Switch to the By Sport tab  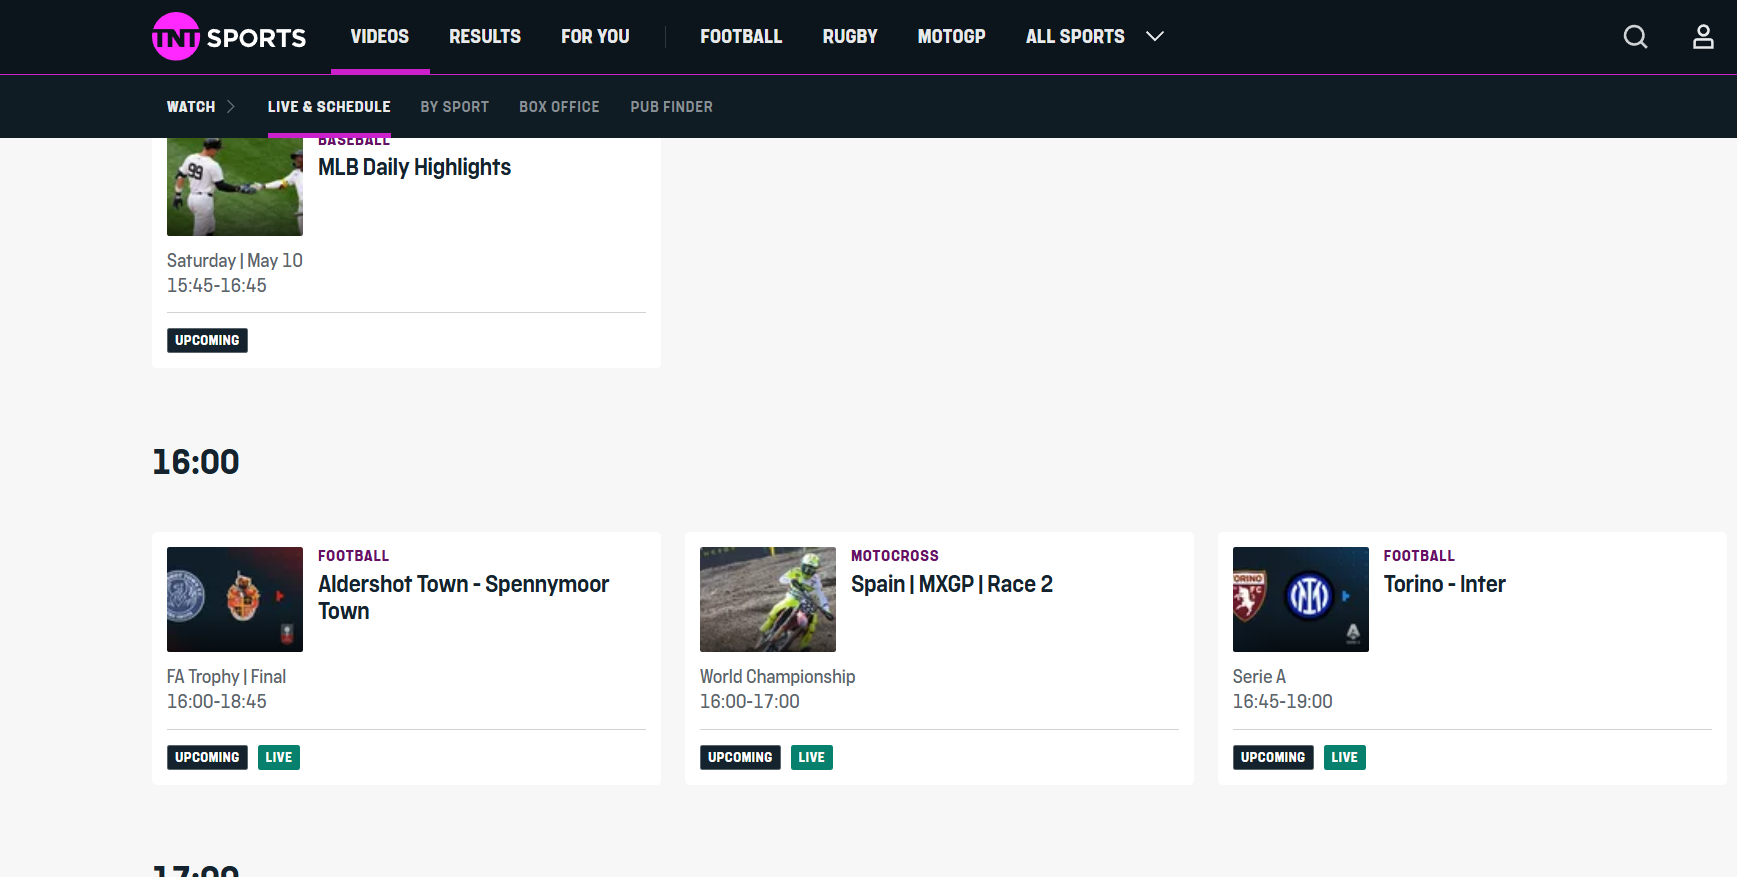455,106
